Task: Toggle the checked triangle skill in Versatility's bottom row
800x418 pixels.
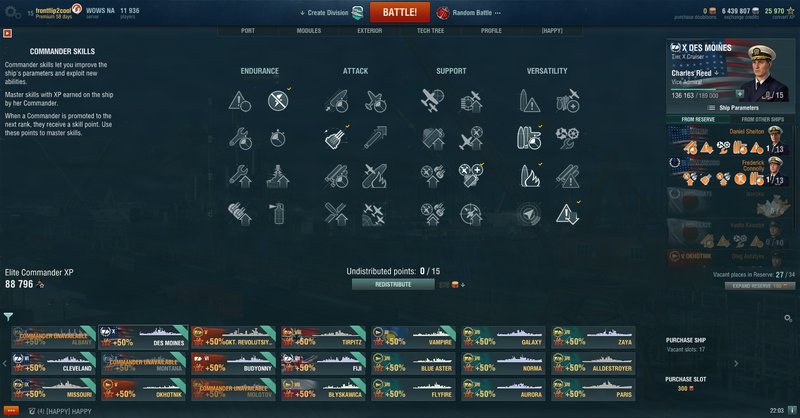Action: coord(567,214)
